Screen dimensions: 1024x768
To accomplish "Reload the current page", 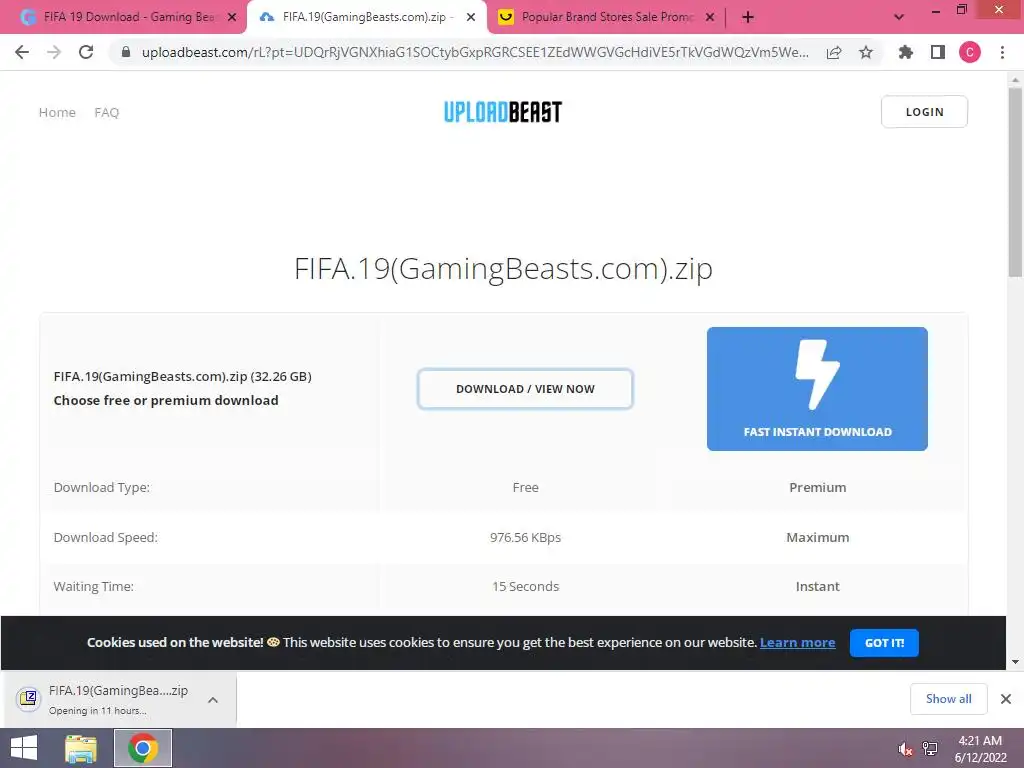I will click(86, 52).
